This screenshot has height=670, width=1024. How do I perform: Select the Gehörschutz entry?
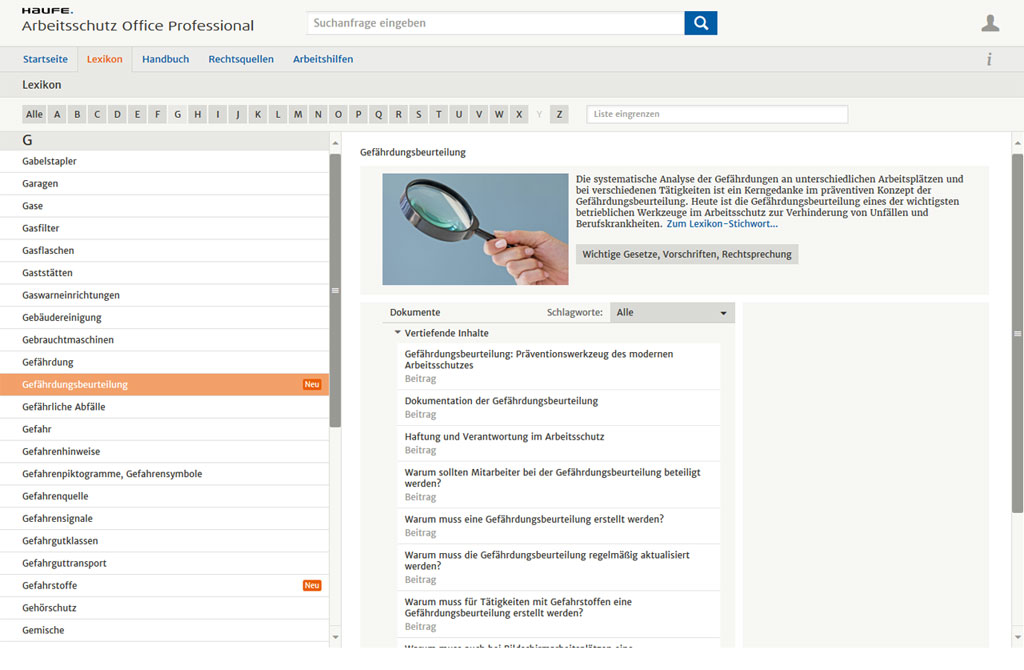(164, 608)
